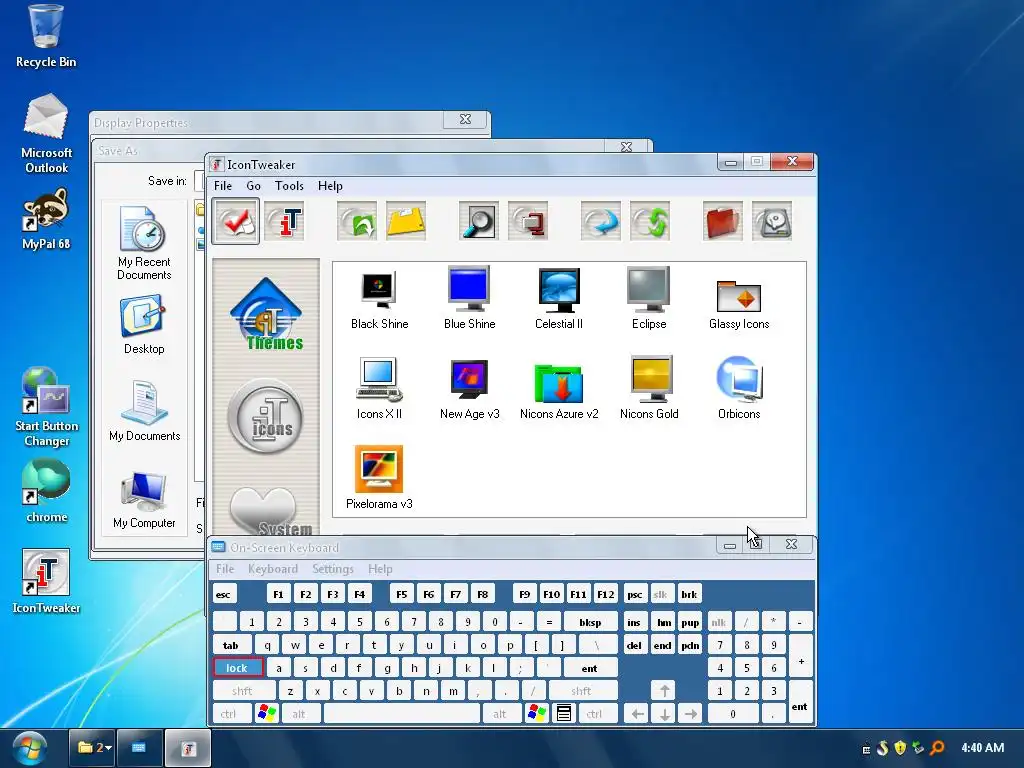1024x768 pixels.
Task: Open Recycle Bin desktop icon
Action: point(46,36)
